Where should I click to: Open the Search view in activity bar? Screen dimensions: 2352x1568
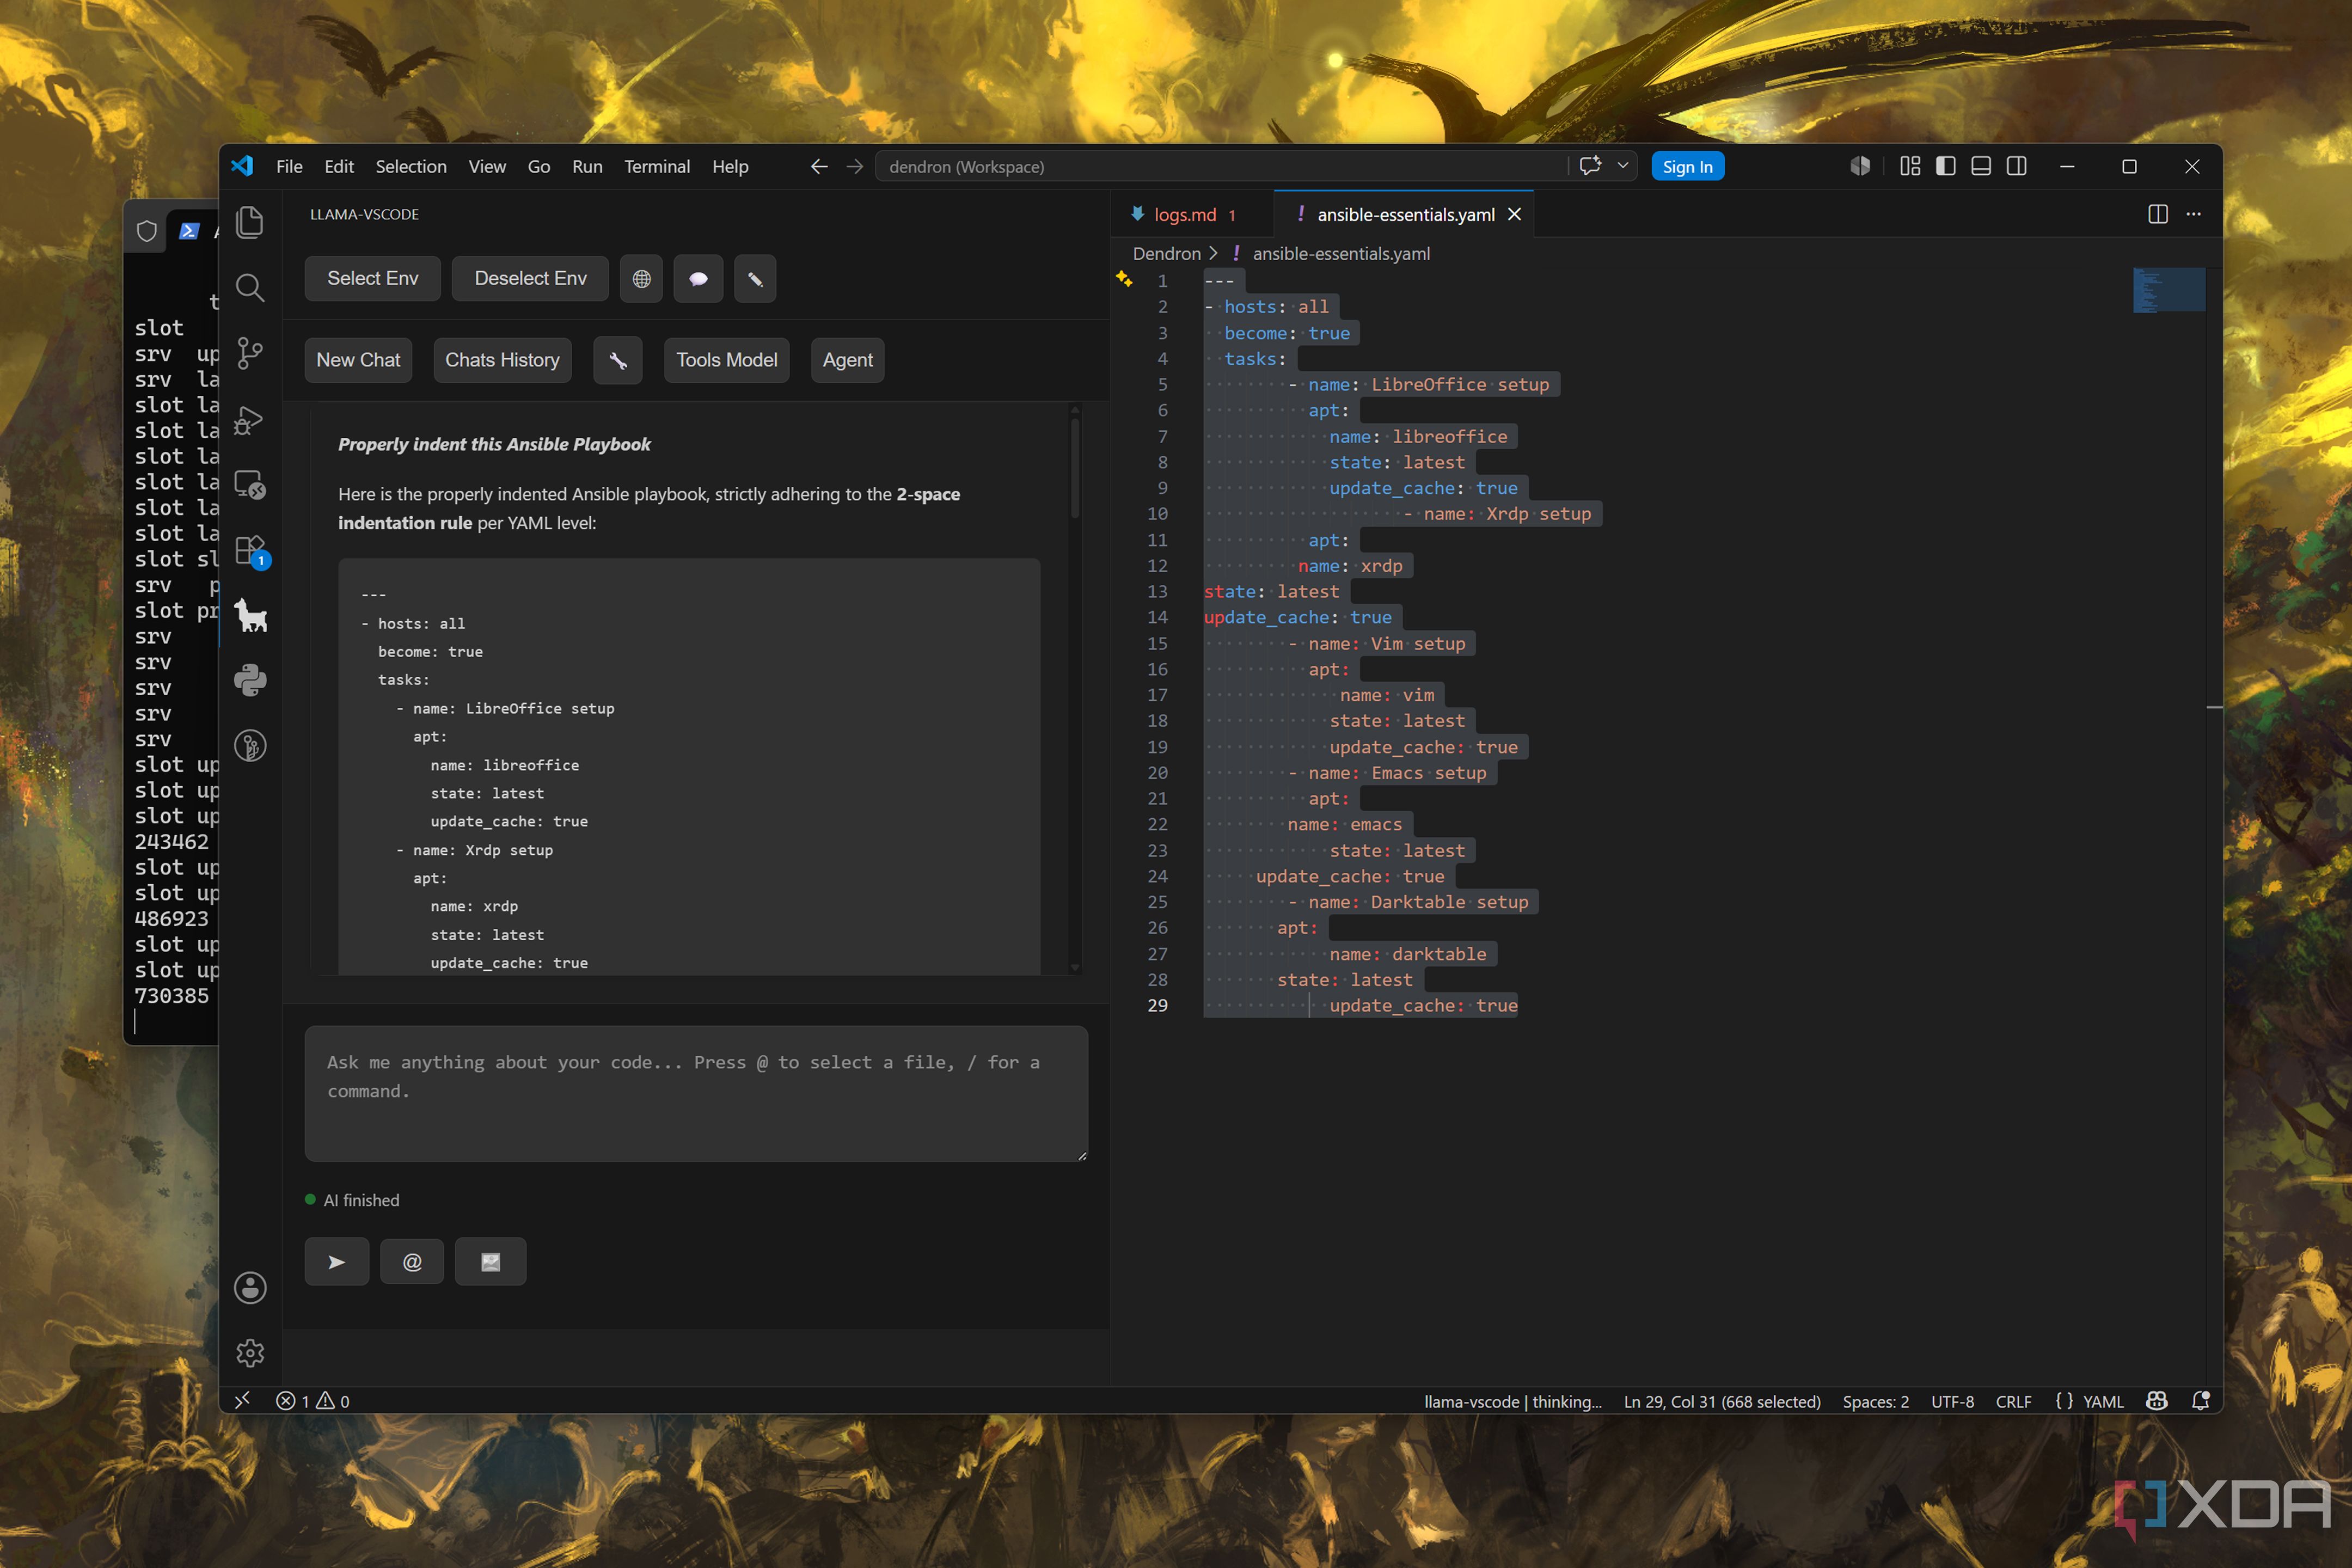click(250, 288)
